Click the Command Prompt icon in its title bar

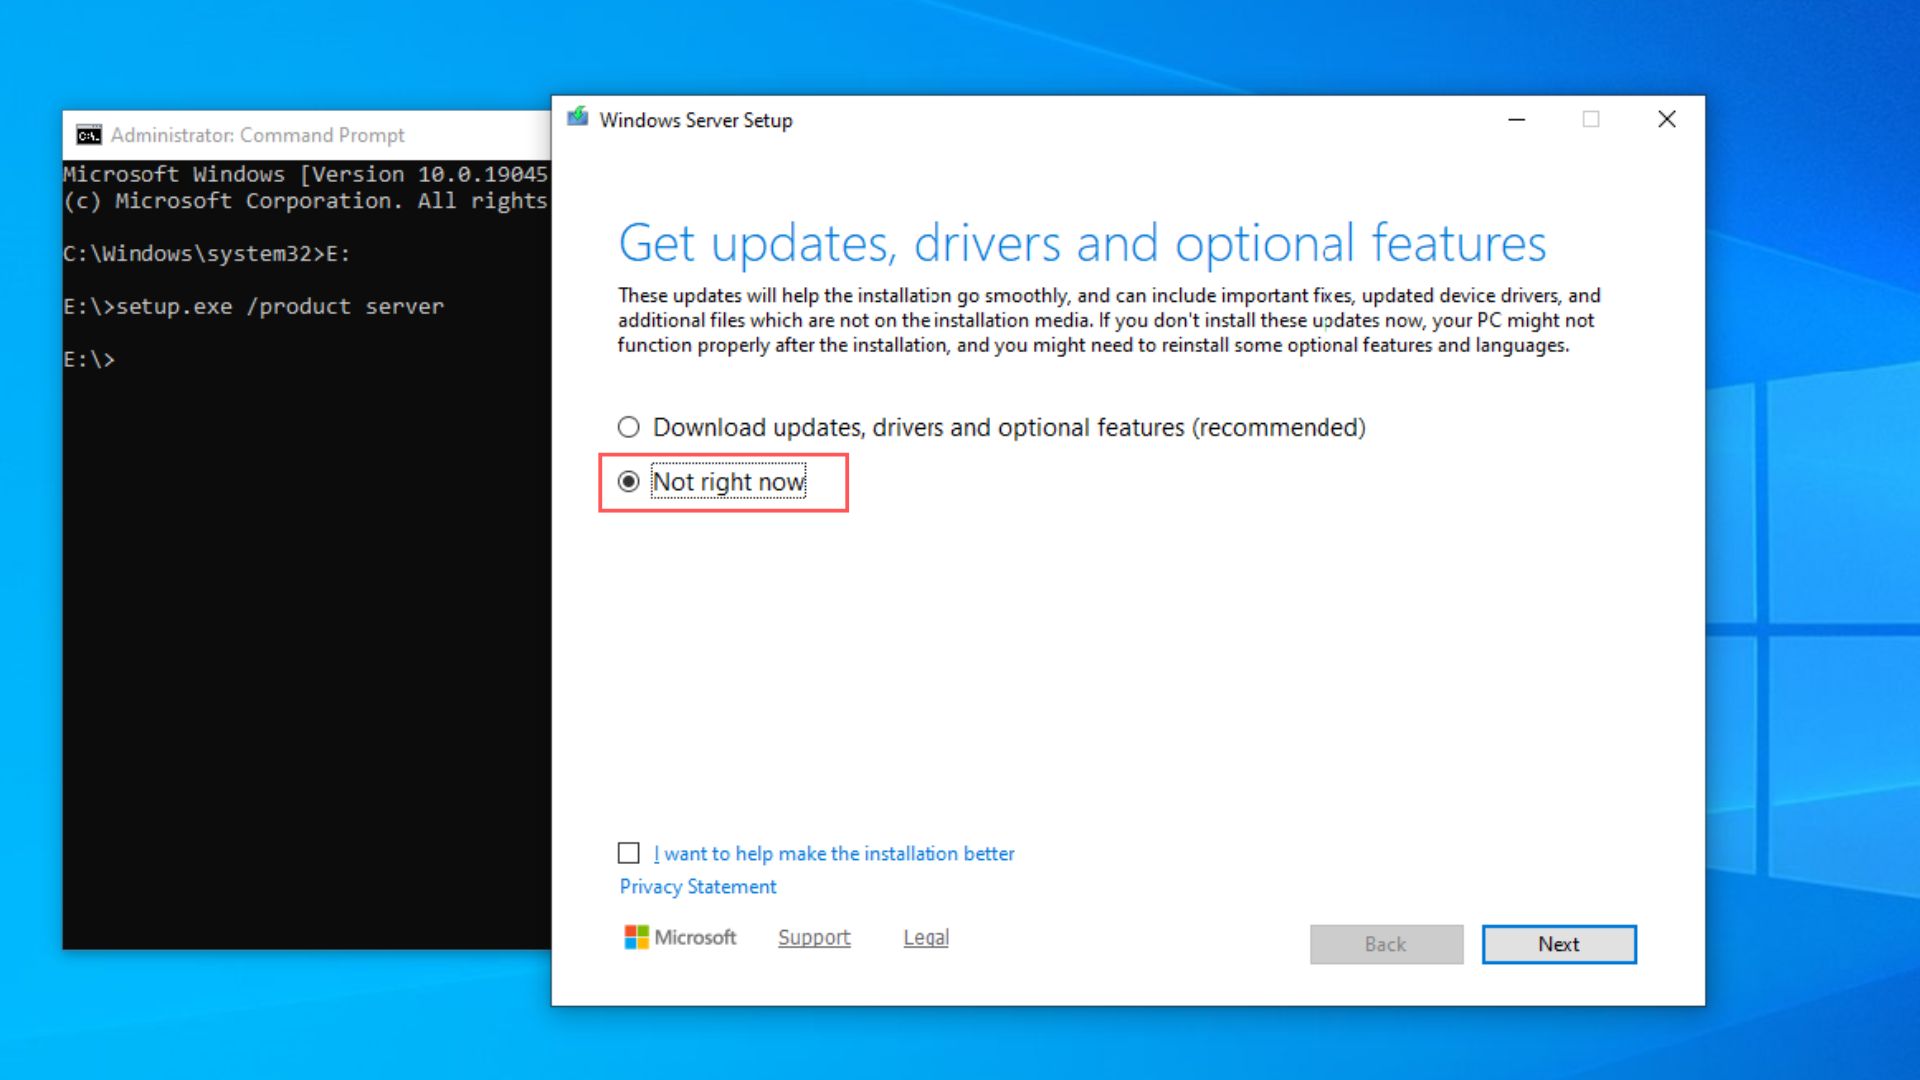click(x=88, y=134)
